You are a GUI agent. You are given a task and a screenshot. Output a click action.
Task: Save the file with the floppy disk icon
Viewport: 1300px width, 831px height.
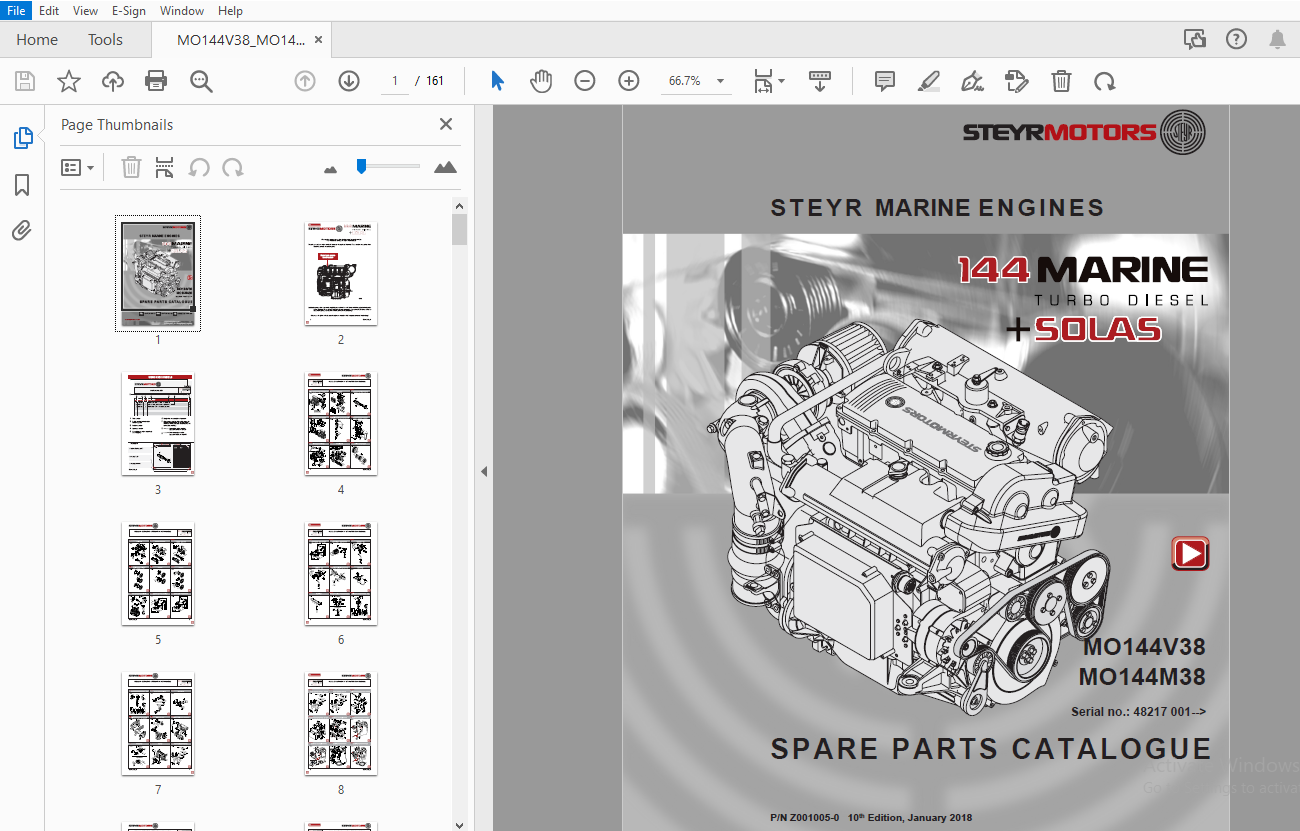click(25, 81)
